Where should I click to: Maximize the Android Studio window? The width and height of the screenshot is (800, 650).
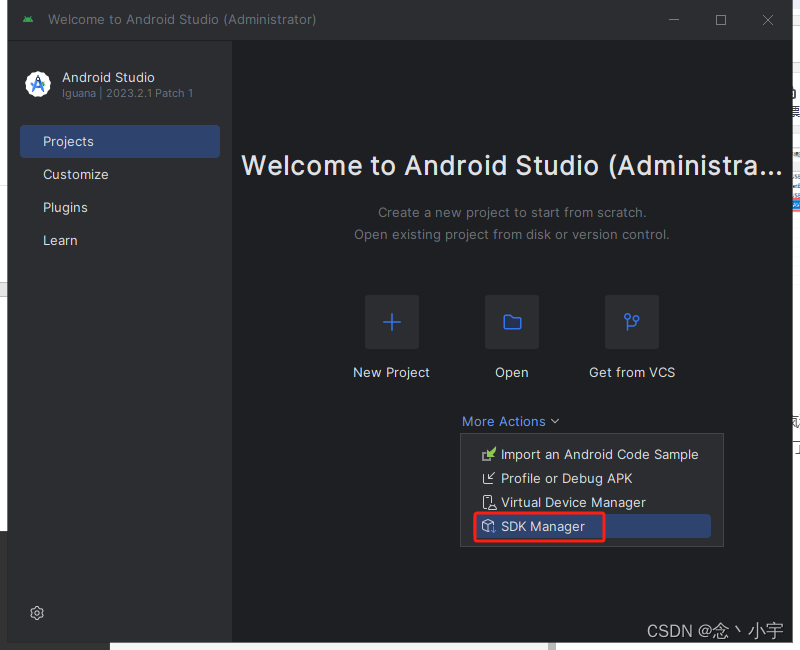pyautogui.click(x=721, y=20)
